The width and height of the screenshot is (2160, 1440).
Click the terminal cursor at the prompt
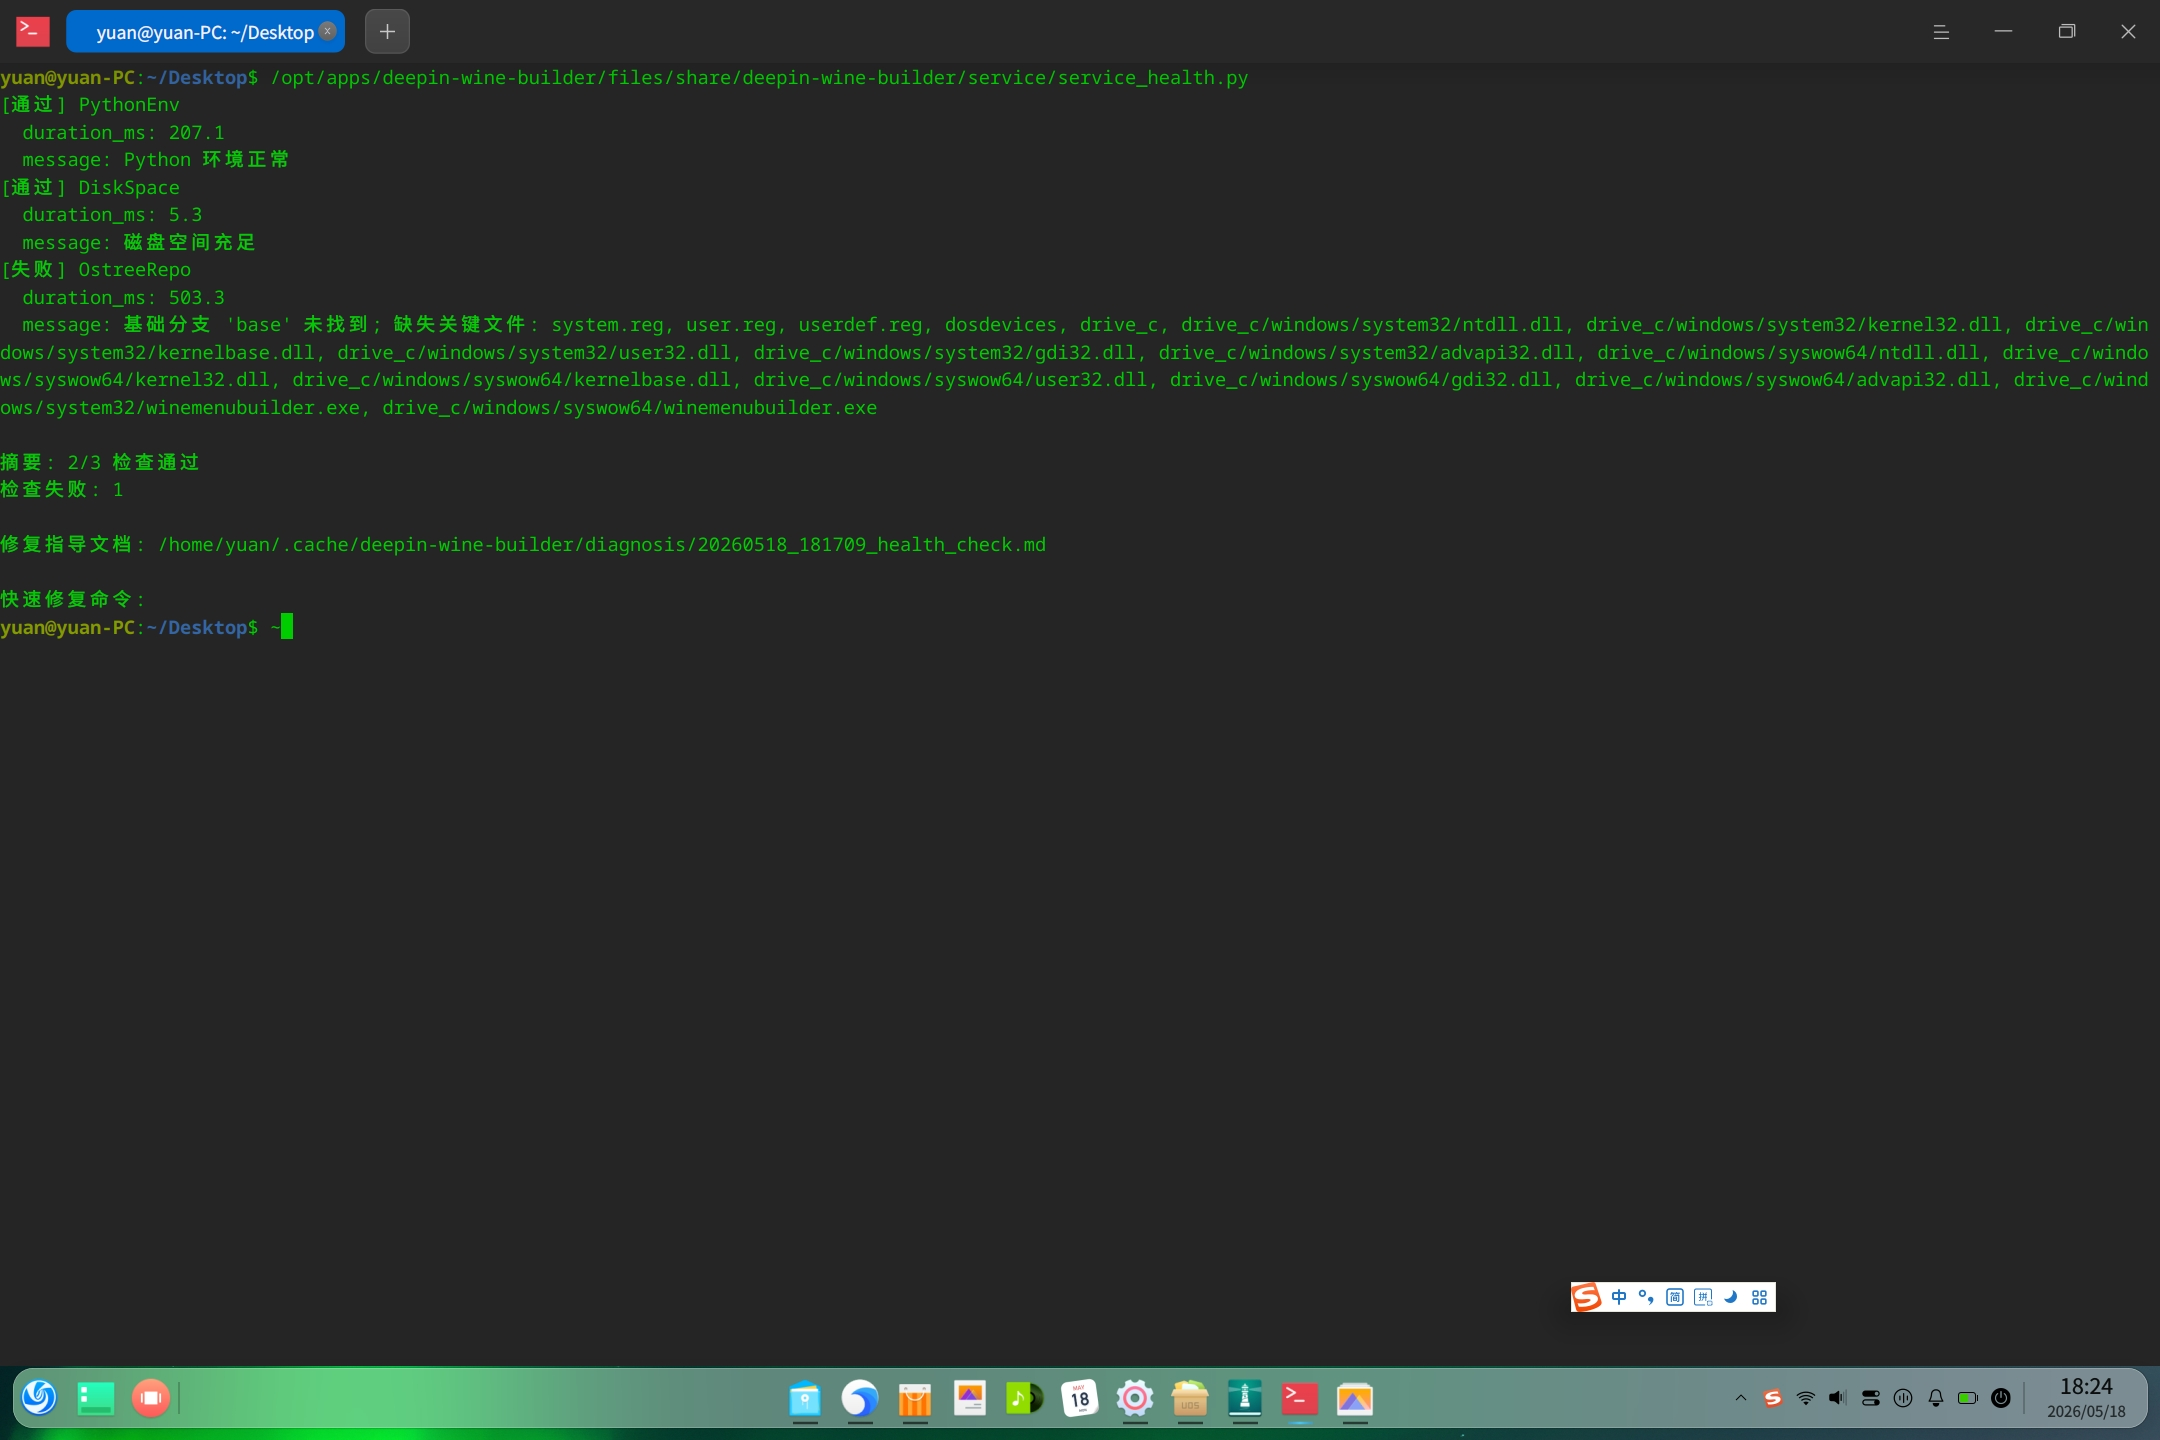[x=287, y=626]
